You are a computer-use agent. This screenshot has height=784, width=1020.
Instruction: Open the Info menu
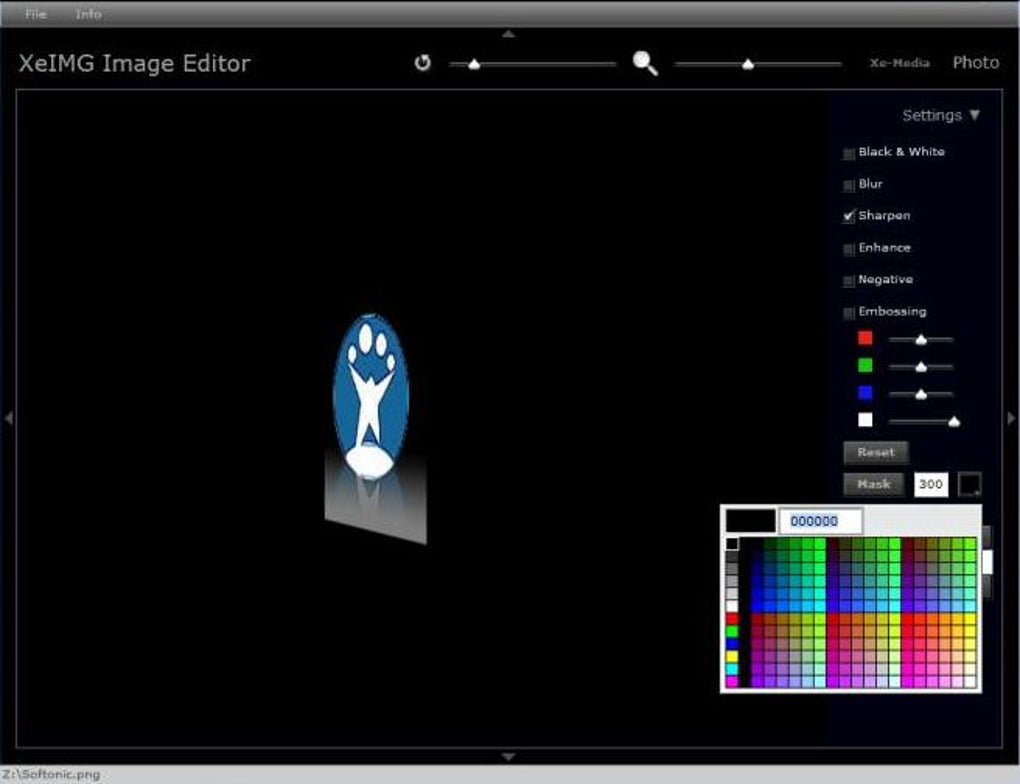pos(88,14)
